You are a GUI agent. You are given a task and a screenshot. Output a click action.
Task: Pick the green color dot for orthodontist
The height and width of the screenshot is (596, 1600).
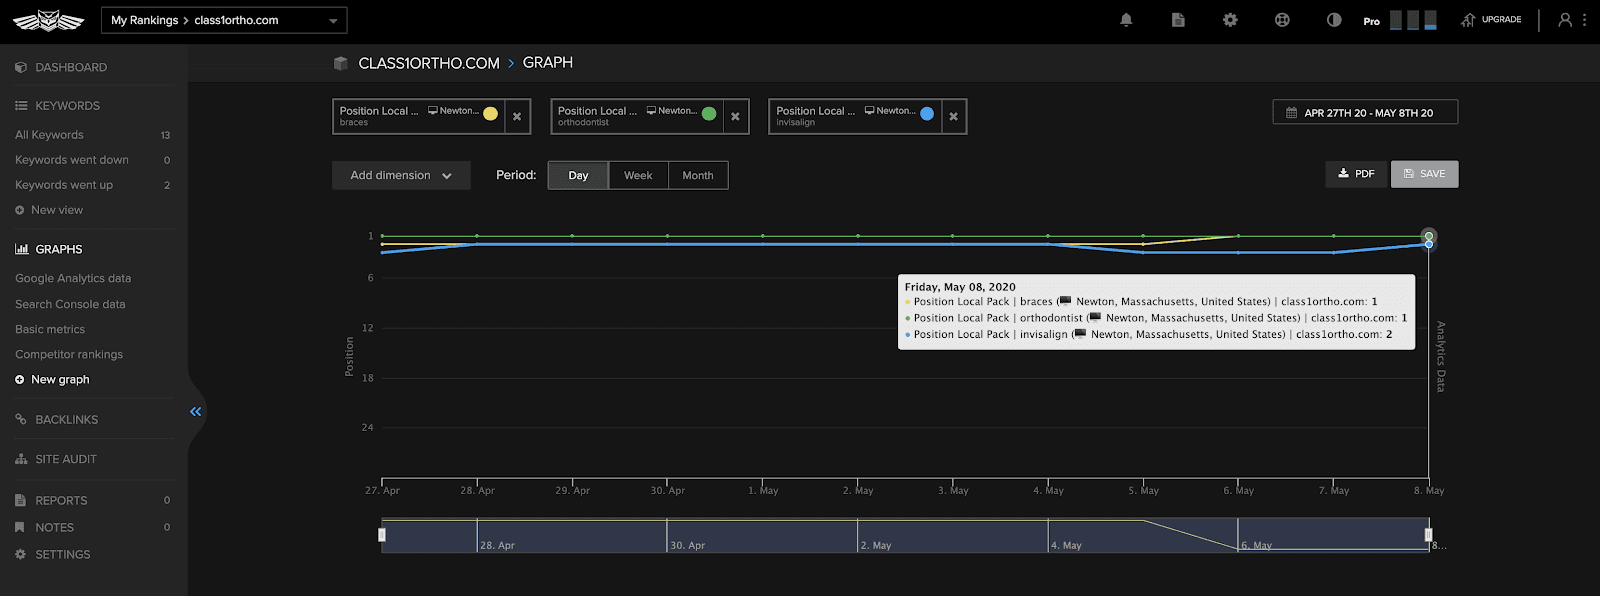(709, 114)
